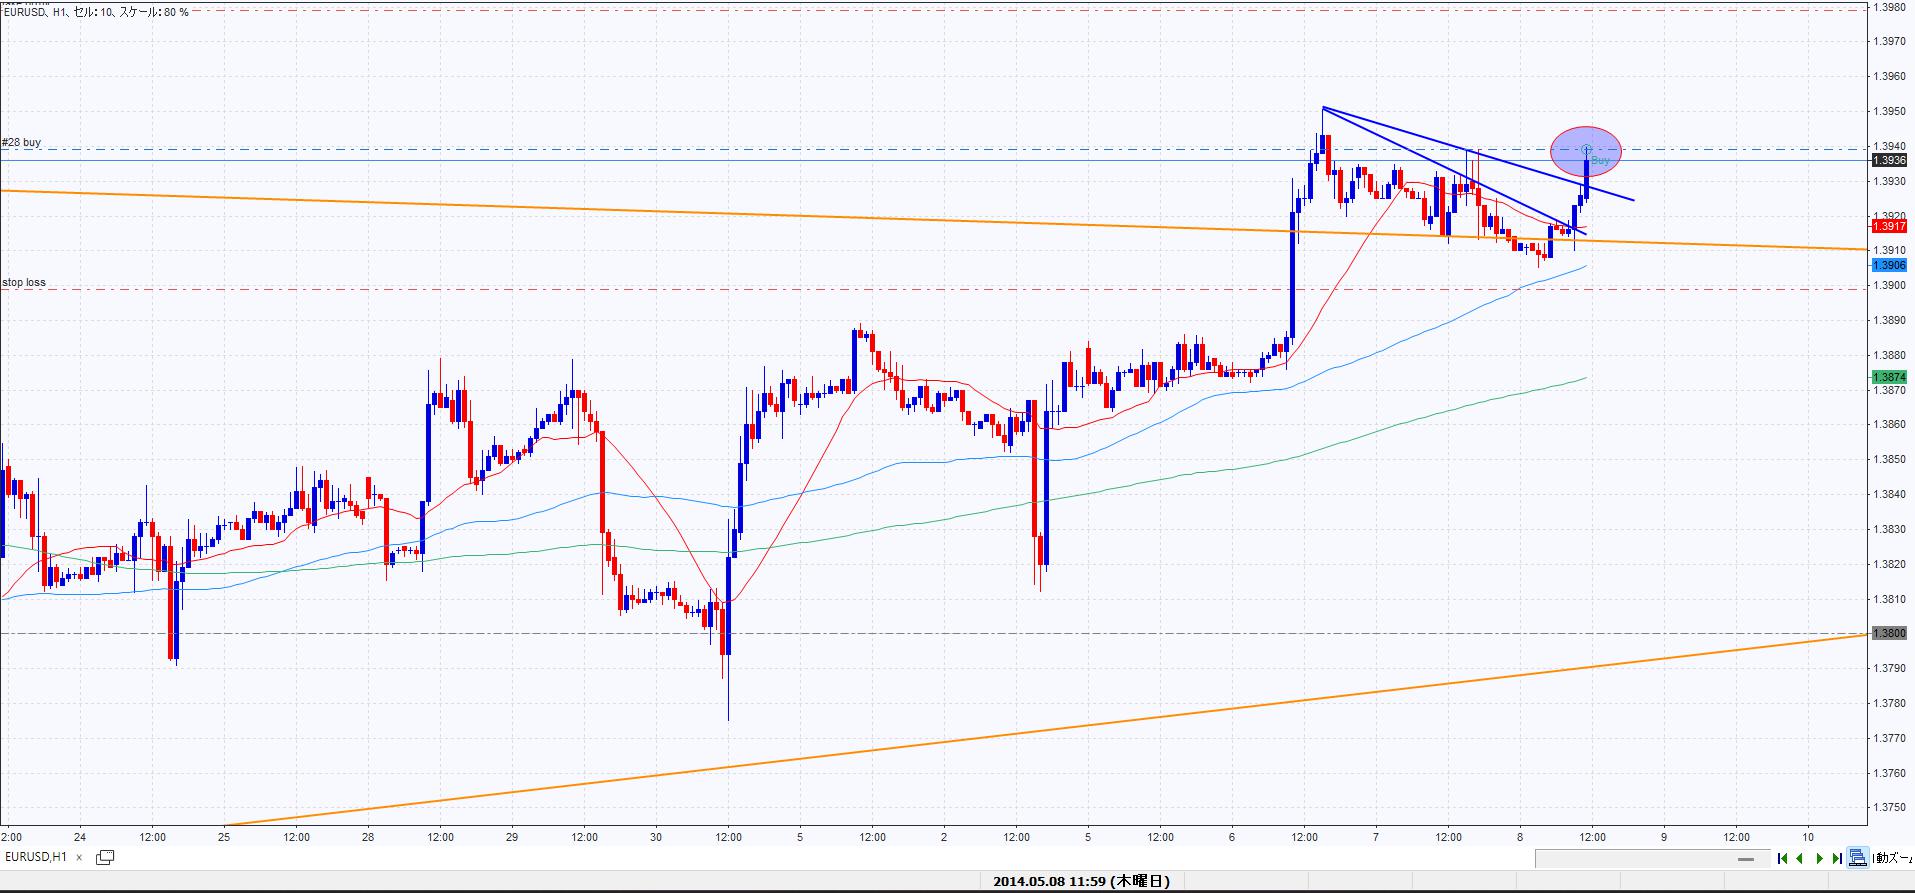The width and height of the screenshot is (1915, 893).
Task: Click the black 1.3936 current price tag
Action: 1889,160
